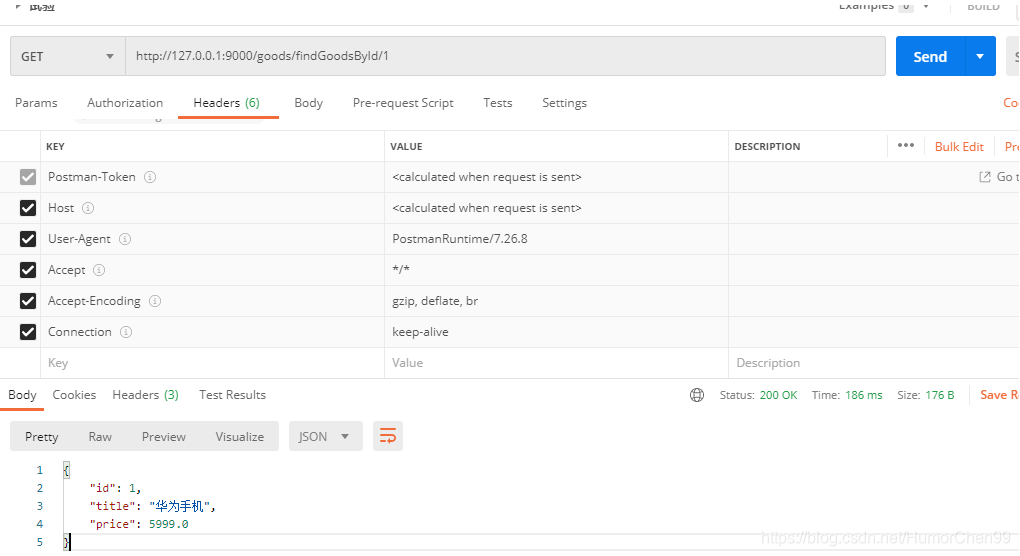Click the "title" line in JSON response
This screenshot has height=556, width=1020.
152,506
